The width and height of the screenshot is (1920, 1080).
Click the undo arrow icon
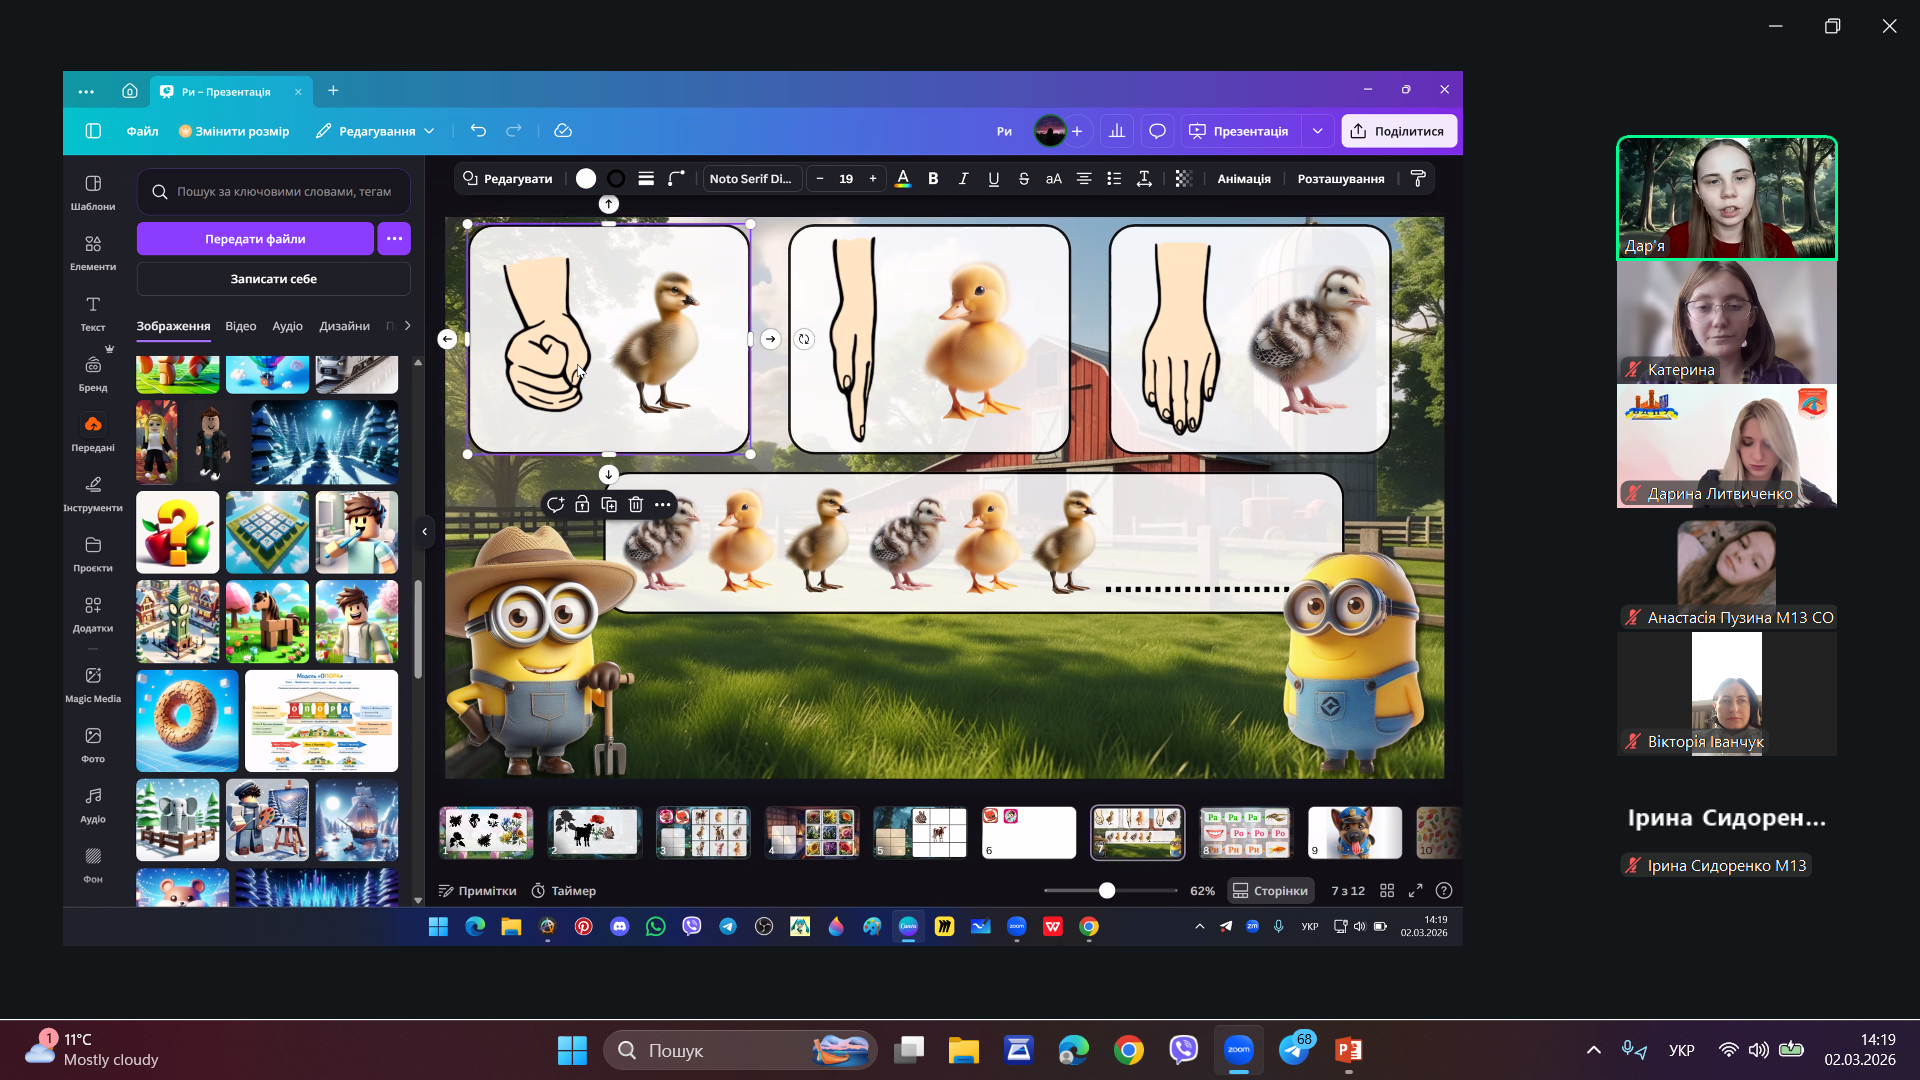click(478, 131)
